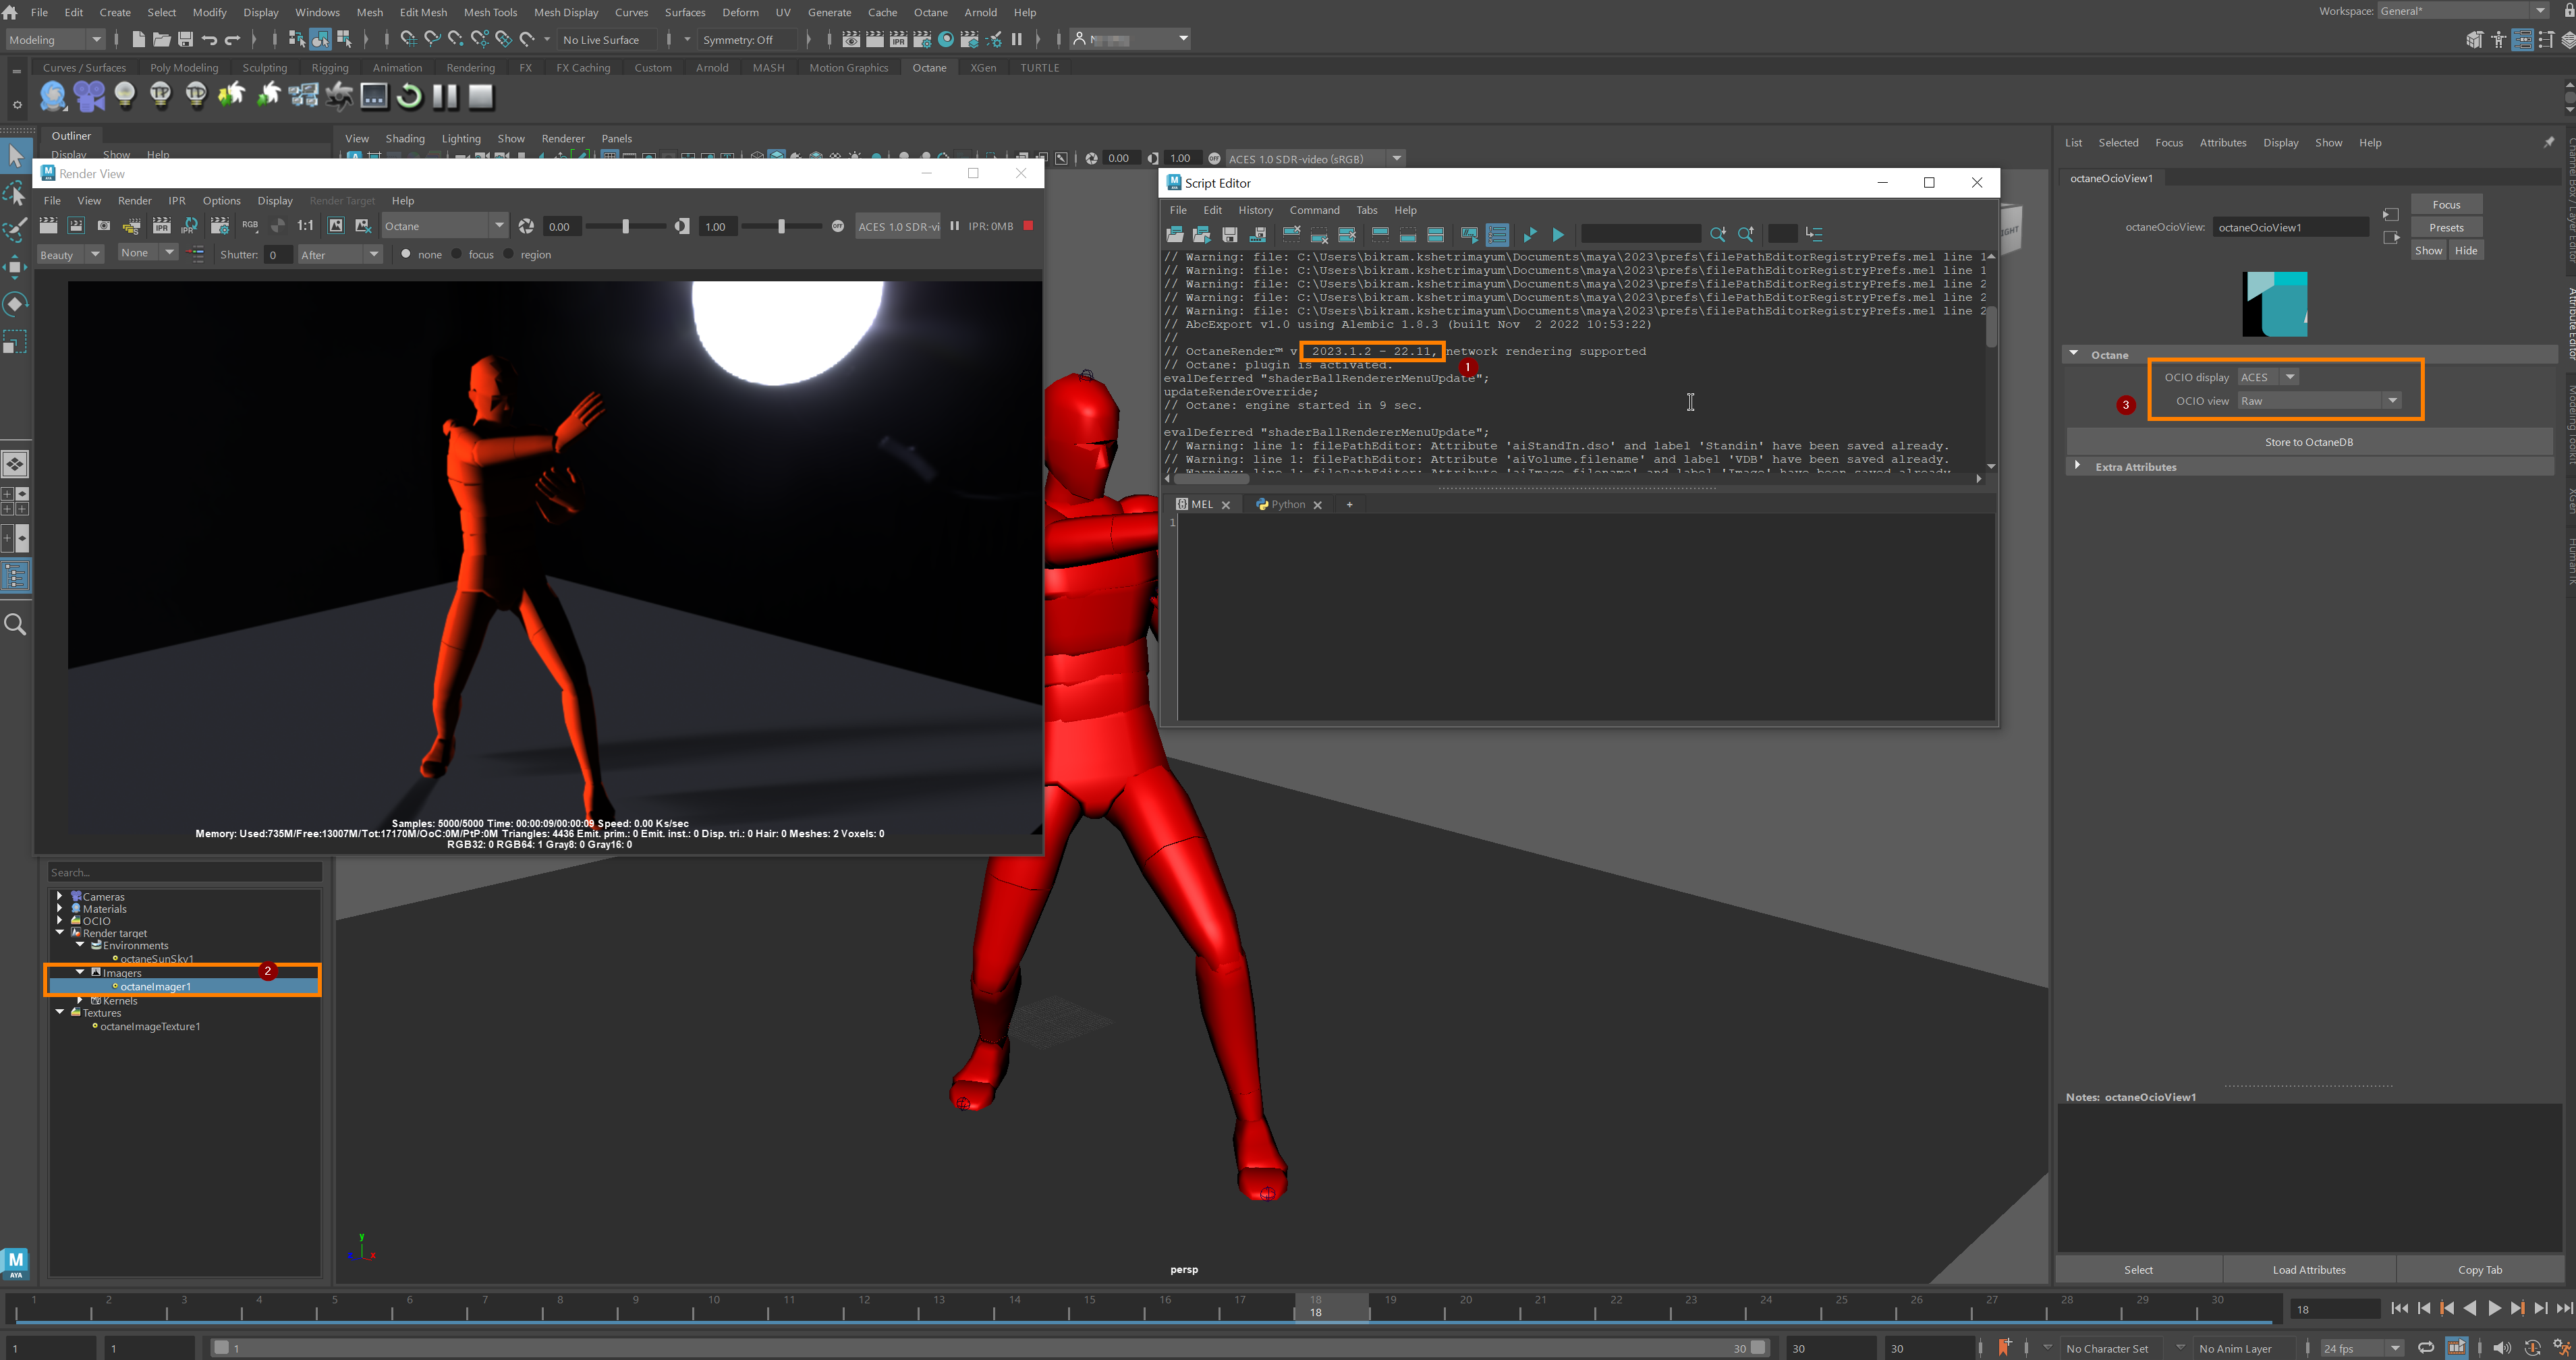The height and width of the screenshot is (1360, 2576).
Task: Click the gamma slider handle in Render View
Action: coord(781,227)
